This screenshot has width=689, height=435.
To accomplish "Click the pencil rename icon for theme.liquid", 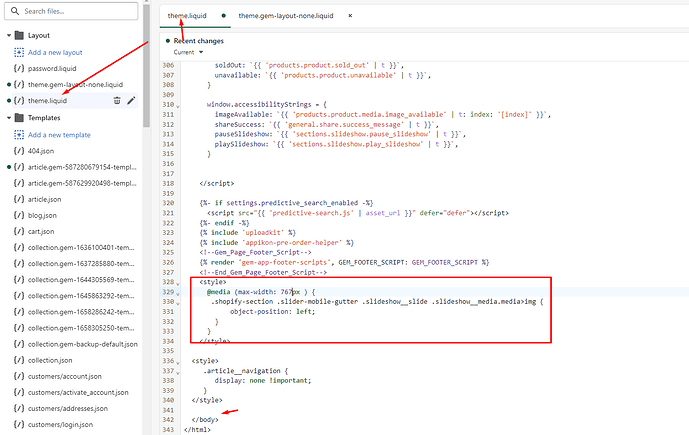I will click(x=132, y=100).
